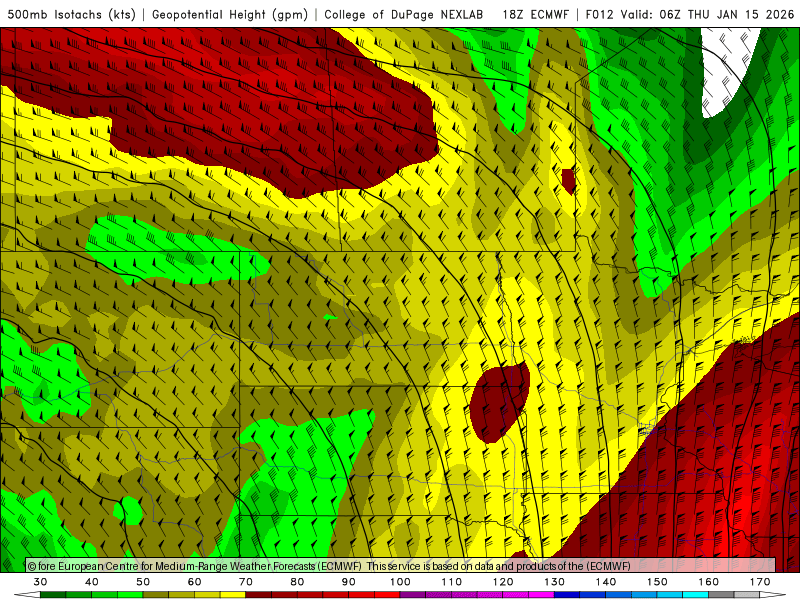Click the 70 value on the legend
The height and width of the screenshot is (600, 800).
point(246,582)
